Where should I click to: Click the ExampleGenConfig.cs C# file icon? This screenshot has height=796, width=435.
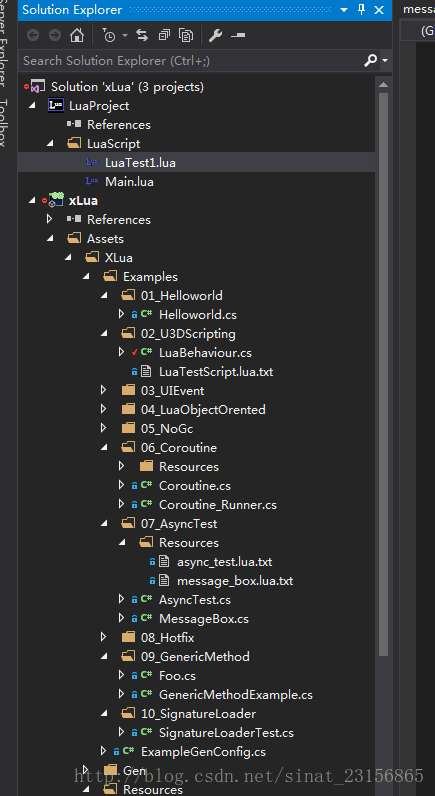click(129, 751)
